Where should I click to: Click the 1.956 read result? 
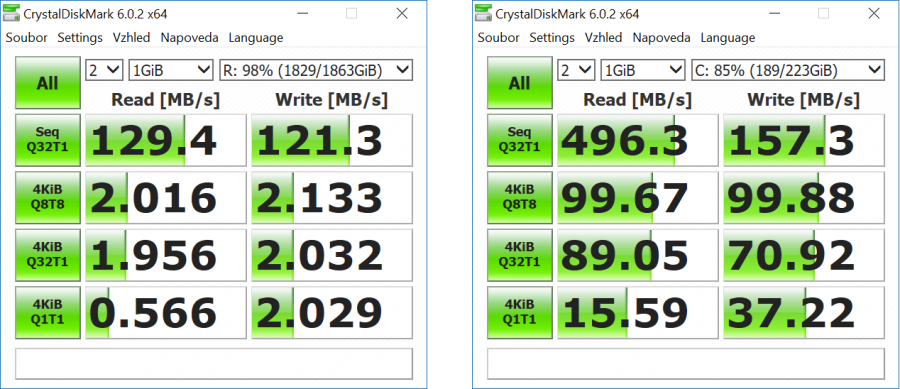(166, 255)
